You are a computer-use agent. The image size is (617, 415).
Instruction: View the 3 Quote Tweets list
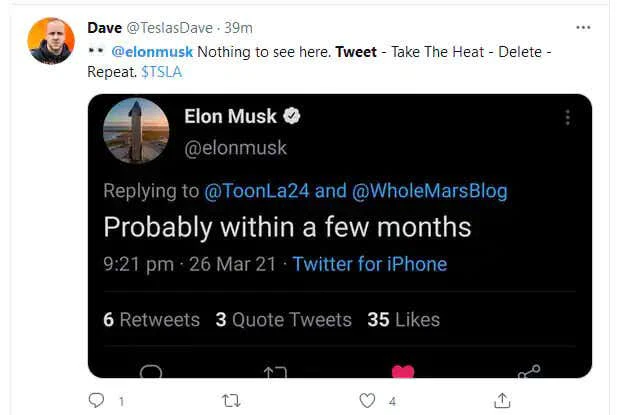pos(283,320)
